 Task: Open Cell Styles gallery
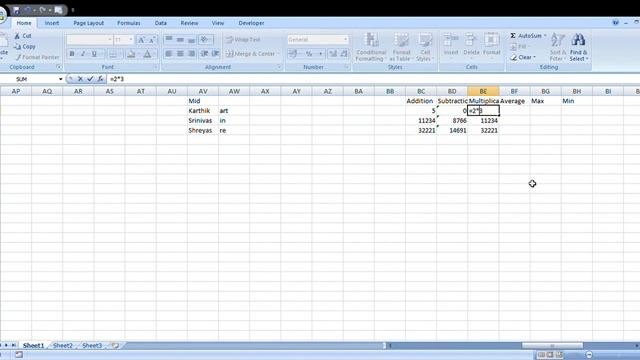pyautogui.click(x=425, y=47)
